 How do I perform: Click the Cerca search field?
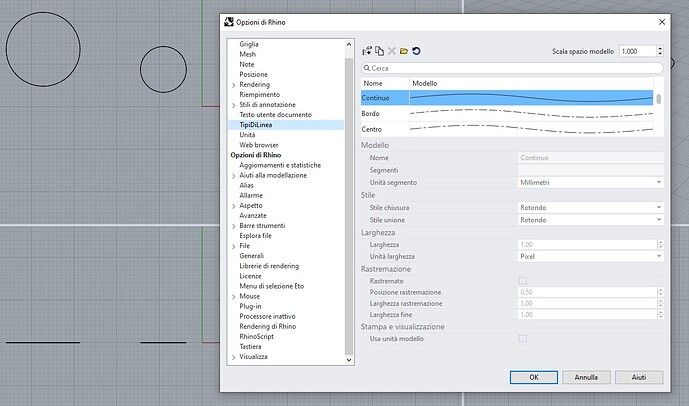512,68
